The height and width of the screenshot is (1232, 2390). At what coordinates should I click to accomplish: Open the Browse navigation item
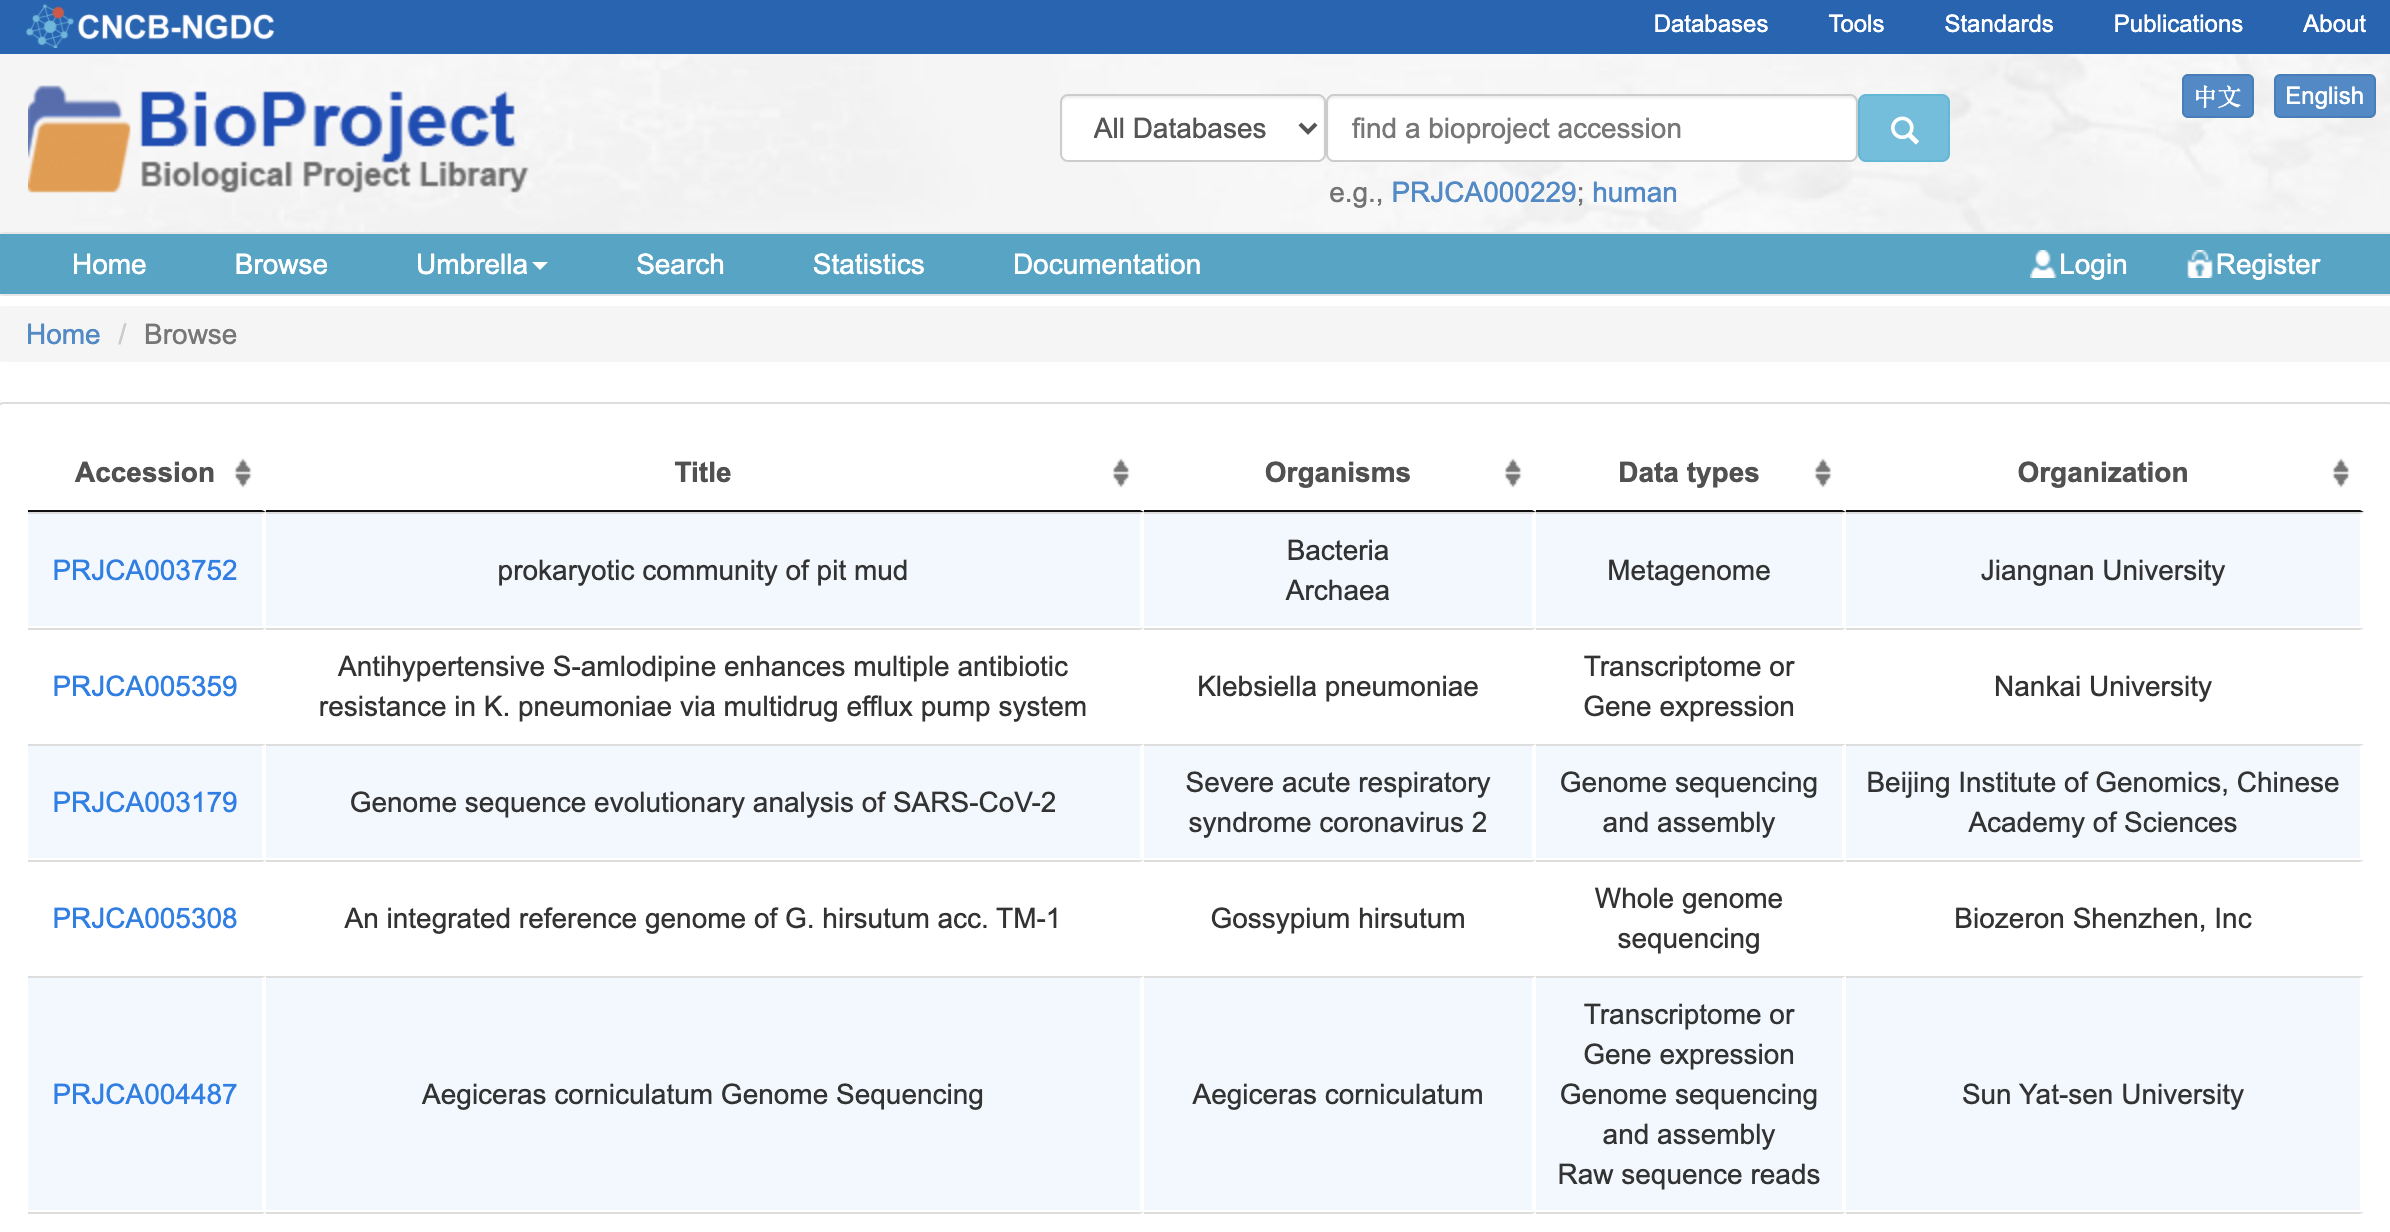[x=281, y=264]
